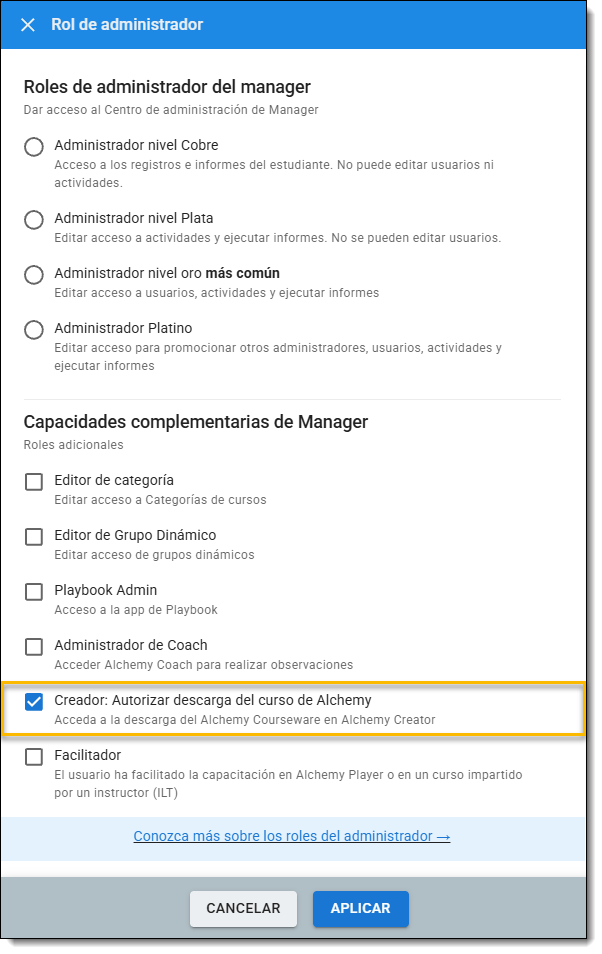Select Administrador nivel oro radio button
The width and height of the screenshot is (602, 954).
pyautogui.click(x=34, y=275)
